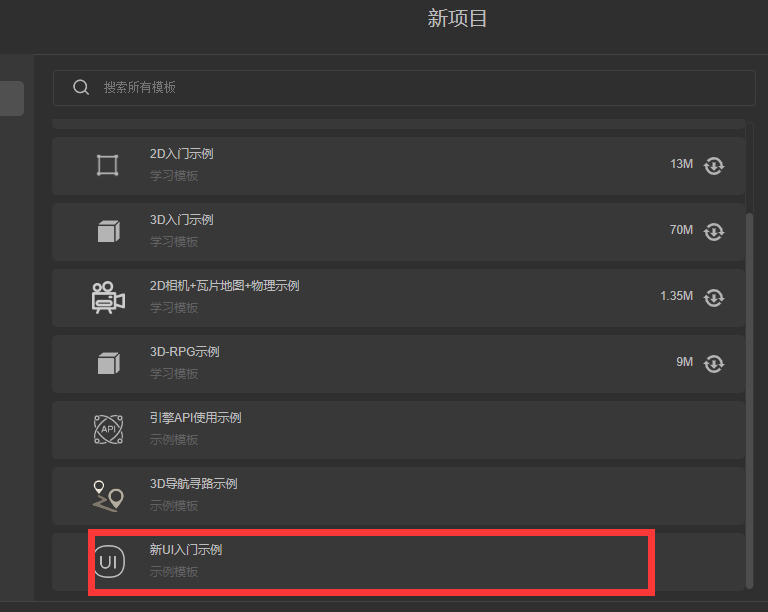Focus the 搜索所有模板 search field
This screenshot has width=768, height=612.
click(x=404, y=88)
